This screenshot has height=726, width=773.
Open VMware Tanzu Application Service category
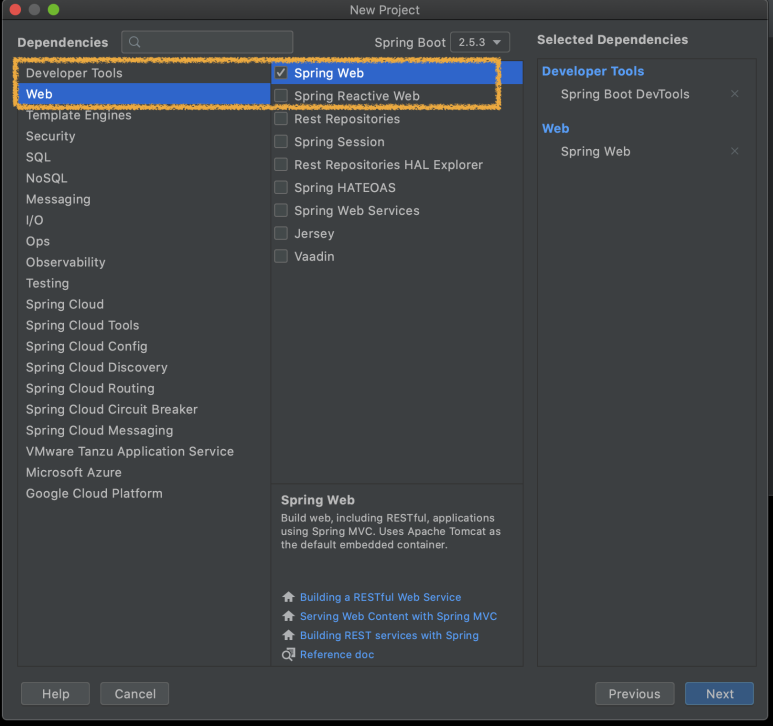coord(144,451)
